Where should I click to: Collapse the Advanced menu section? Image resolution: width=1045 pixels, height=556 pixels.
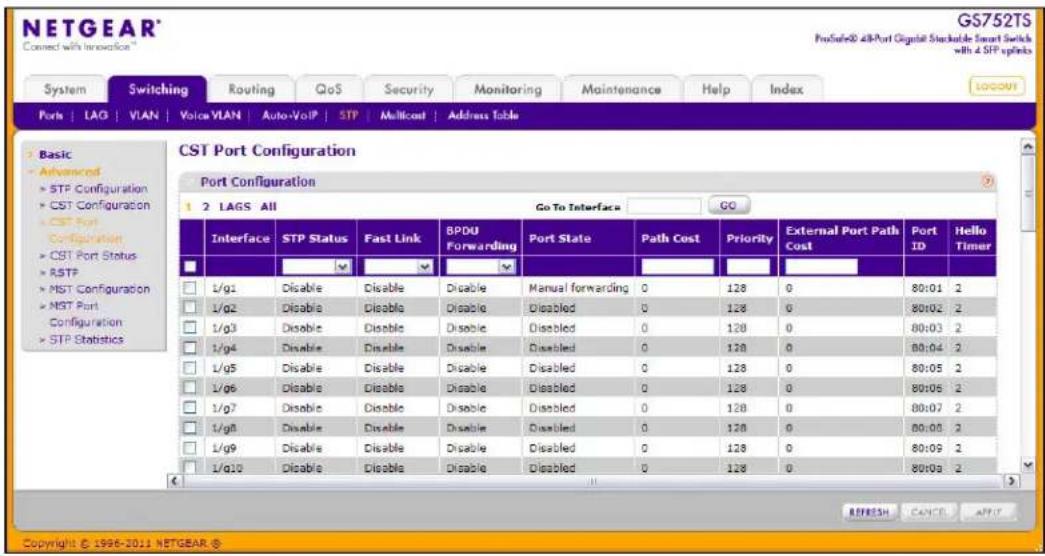66,171
